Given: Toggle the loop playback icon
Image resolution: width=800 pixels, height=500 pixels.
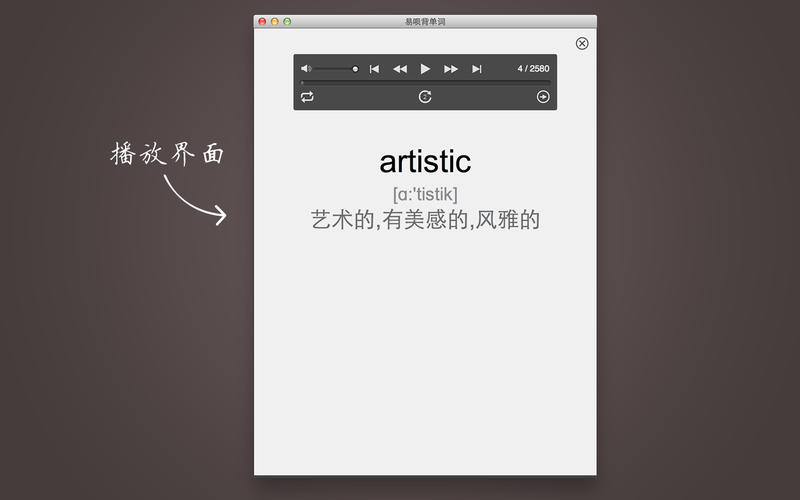Looking at the screenshot, I should 307,97.
